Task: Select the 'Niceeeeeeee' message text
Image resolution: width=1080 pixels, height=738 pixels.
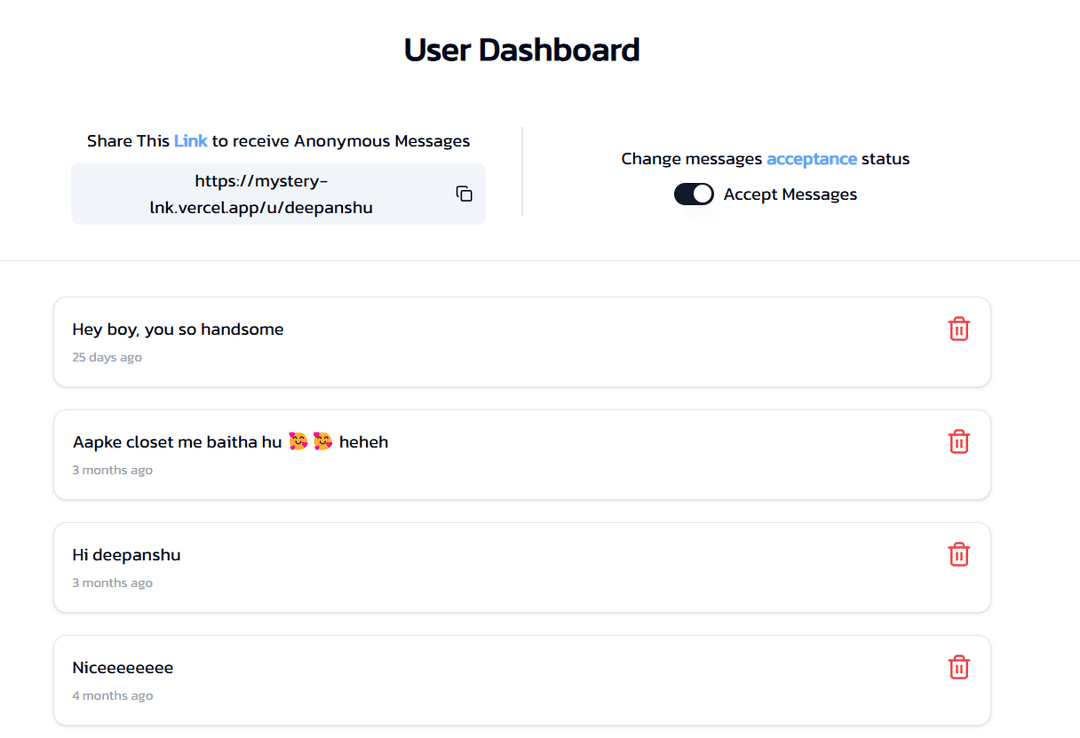Action: pos(123,668)
